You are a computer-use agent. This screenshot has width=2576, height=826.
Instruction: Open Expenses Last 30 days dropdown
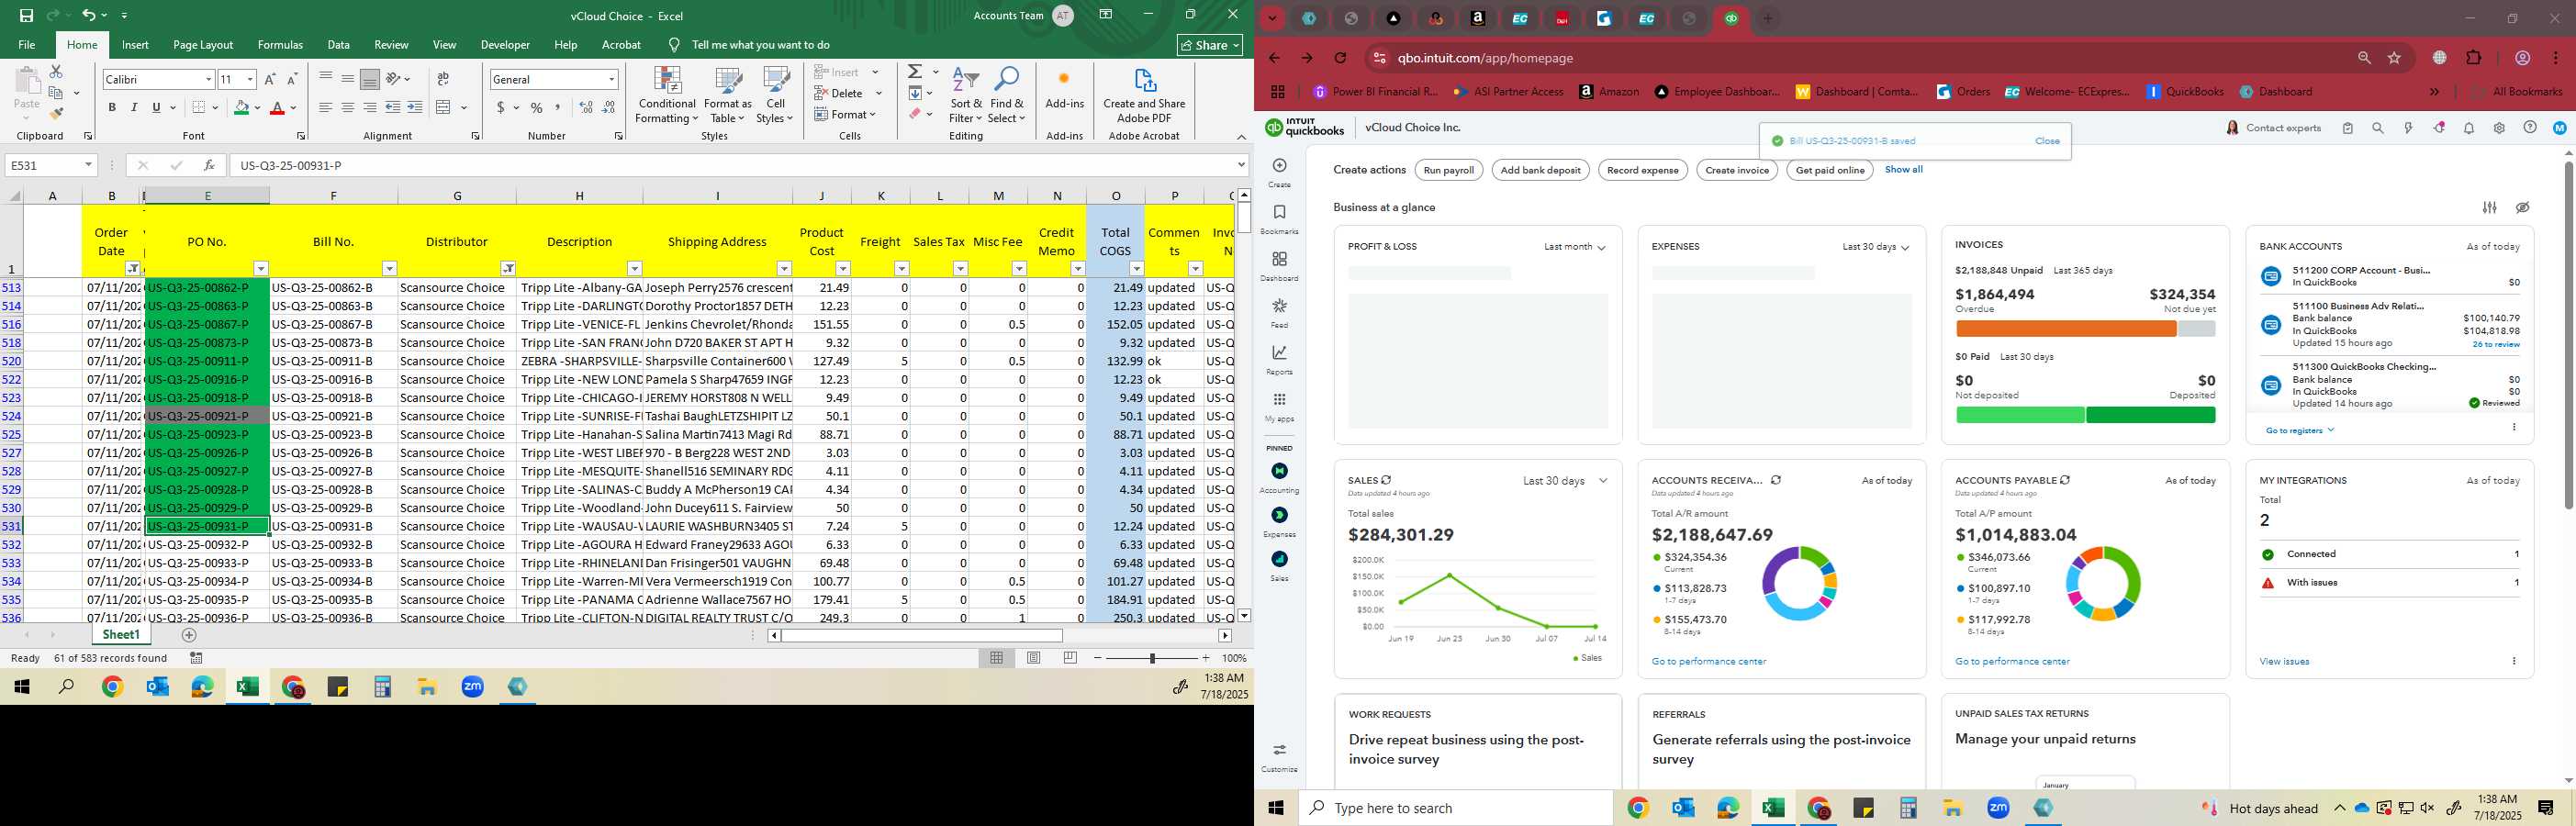click(1875, 247)
